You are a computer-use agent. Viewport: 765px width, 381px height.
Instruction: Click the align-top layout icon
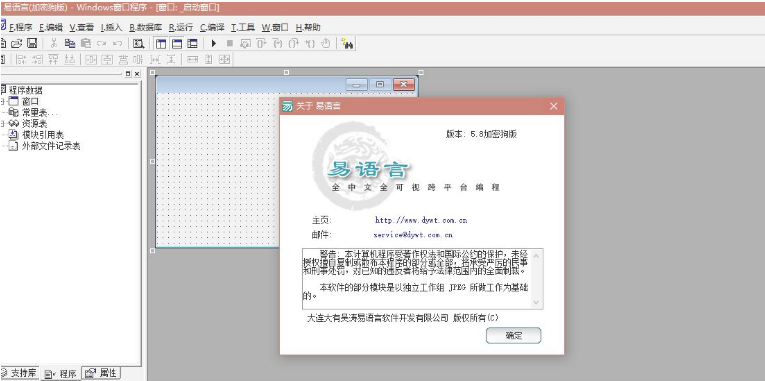click(x=54, y=60)
